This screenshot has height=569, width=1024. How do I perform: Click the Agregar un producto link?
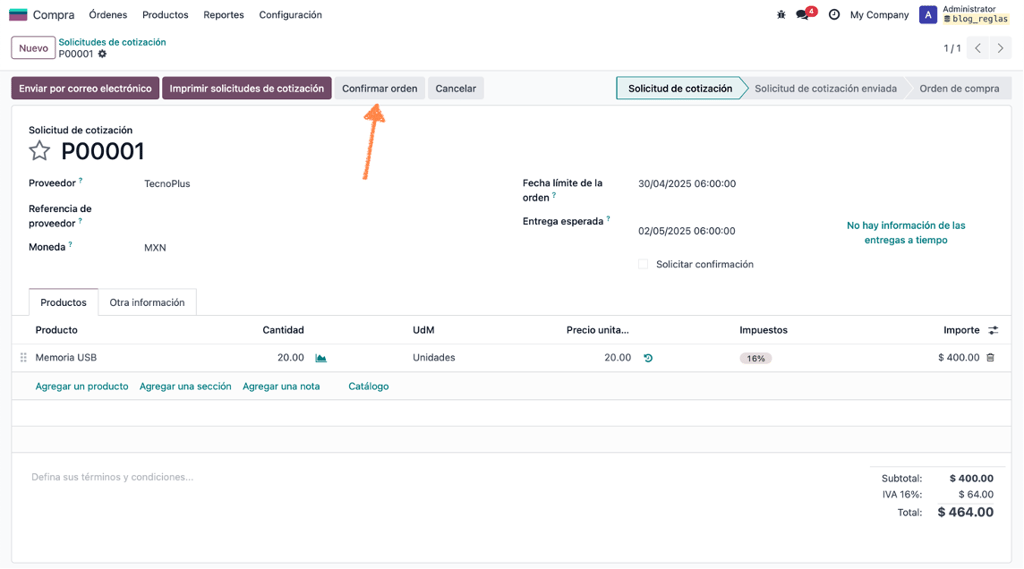coord(82,386)
